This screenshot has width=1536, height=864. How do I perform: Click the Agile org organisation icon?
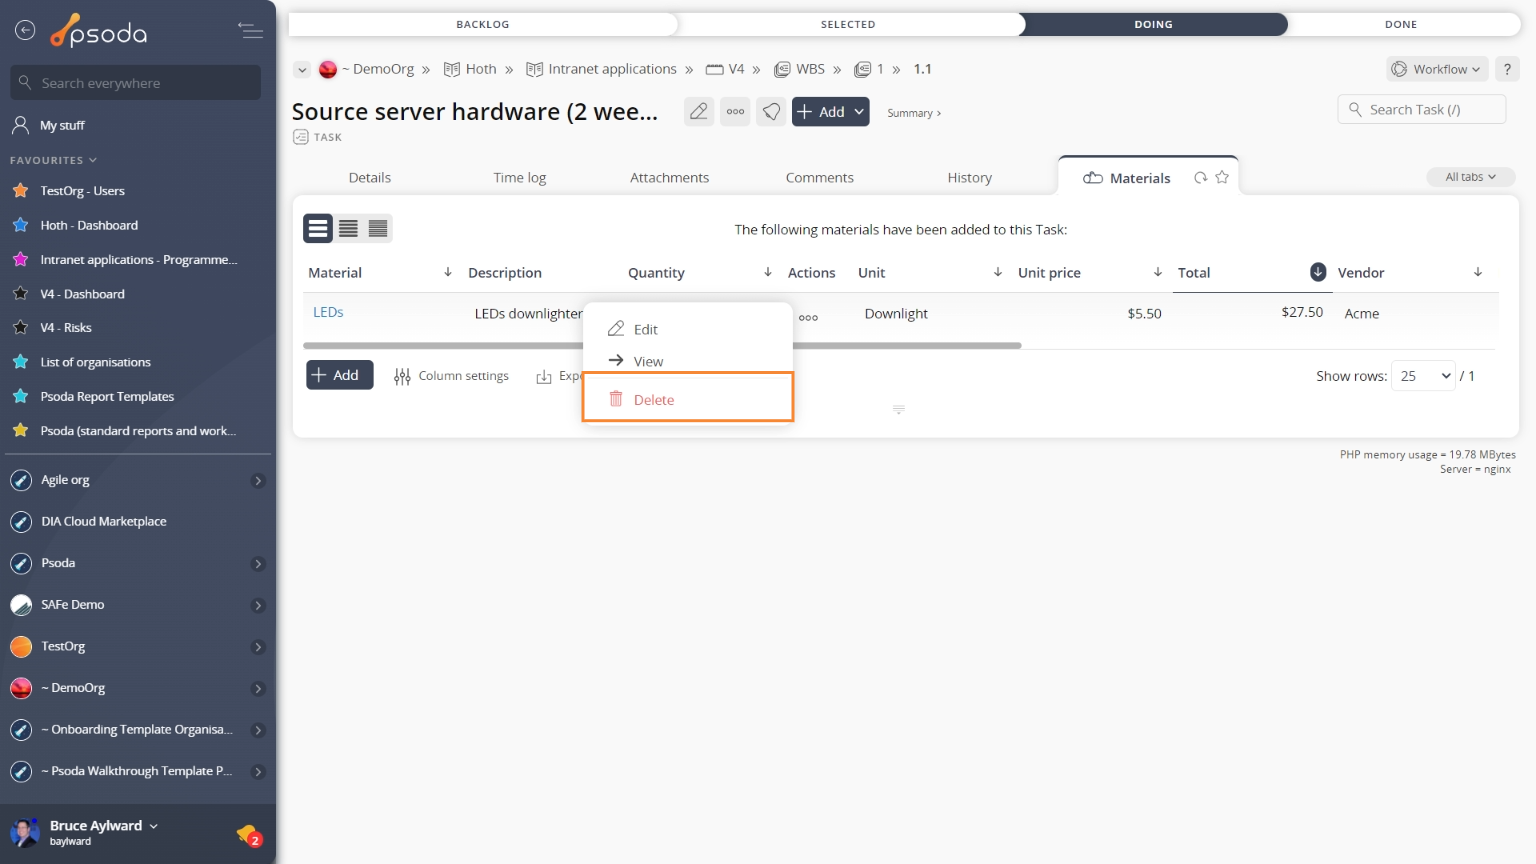pos(21,480)
